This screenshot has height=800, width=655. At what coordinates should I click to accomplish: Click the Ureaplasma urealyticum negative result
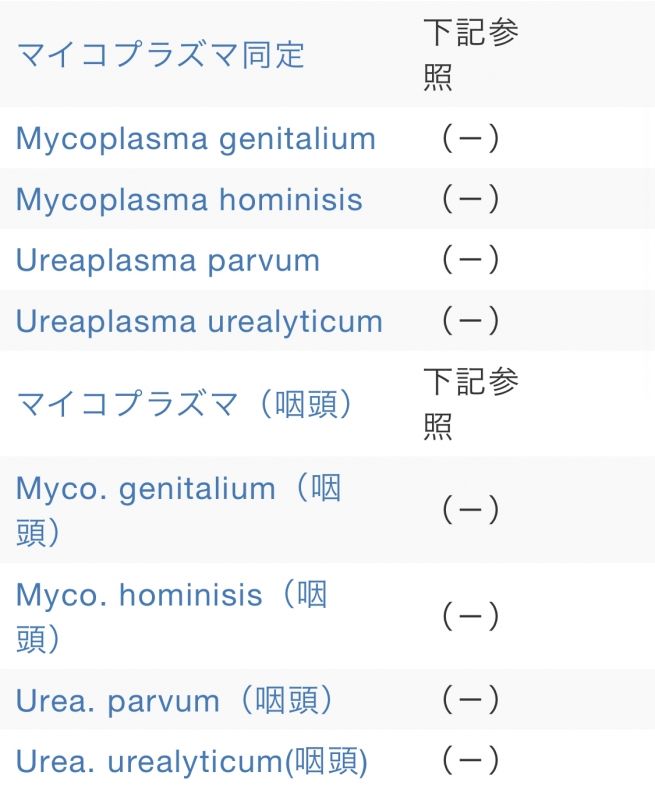tap(469, 321)
